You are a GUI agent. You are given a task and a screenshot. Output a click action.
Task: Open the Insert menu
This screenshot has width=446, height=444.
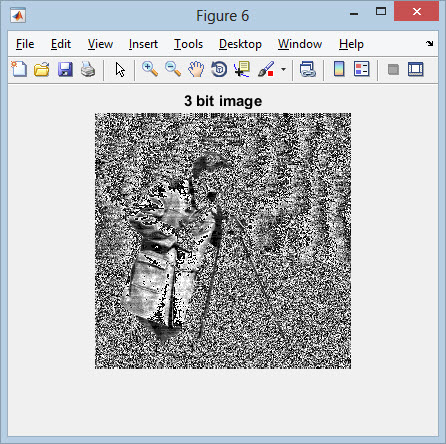point(143,44)
